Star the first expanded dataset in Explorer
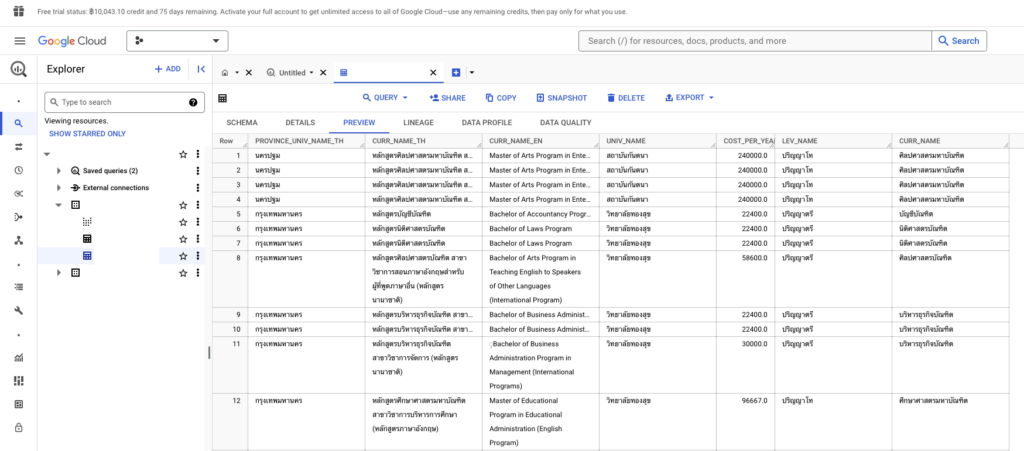Viewport: 1024px width, 451px height. pyautogui.click(x=183, y=205)
